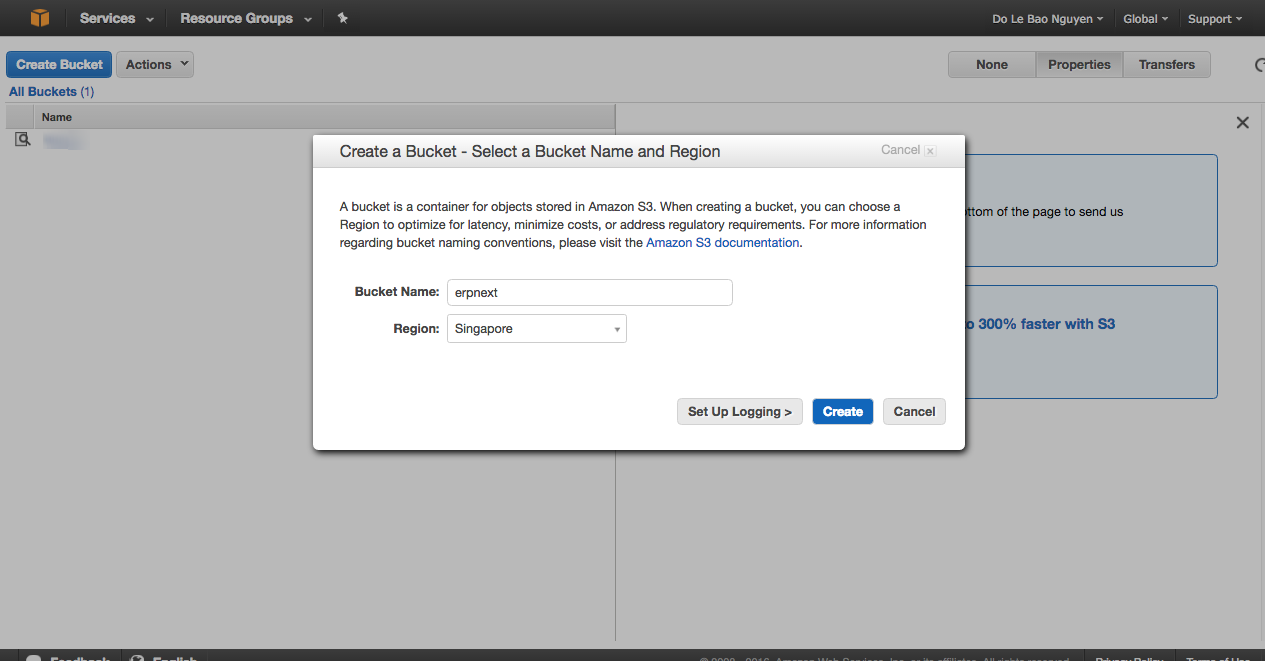1265x661 pixels.
Task: Expand the Resource Groups menu
Action: click(x=245, y=18)
